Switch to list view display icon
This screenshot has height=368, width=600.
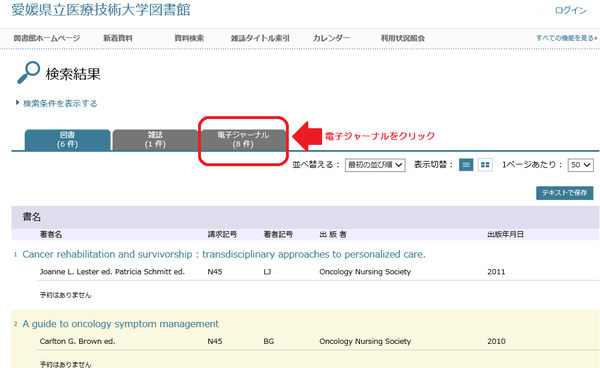(466, 165)
